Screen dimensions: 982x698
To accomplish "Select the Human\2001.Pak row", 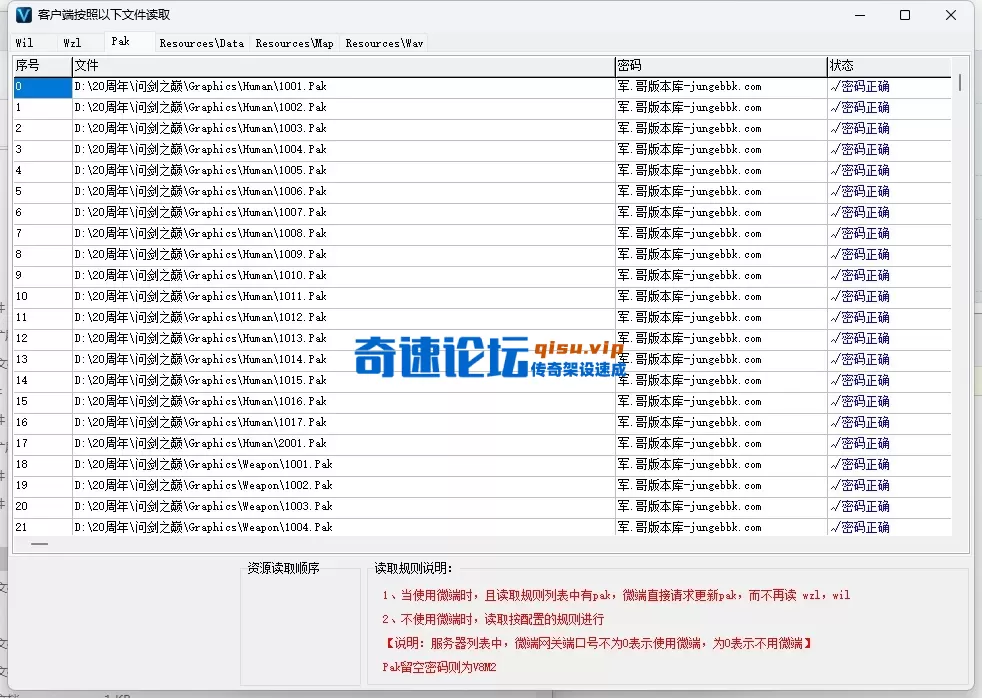I will coord(300,443).
